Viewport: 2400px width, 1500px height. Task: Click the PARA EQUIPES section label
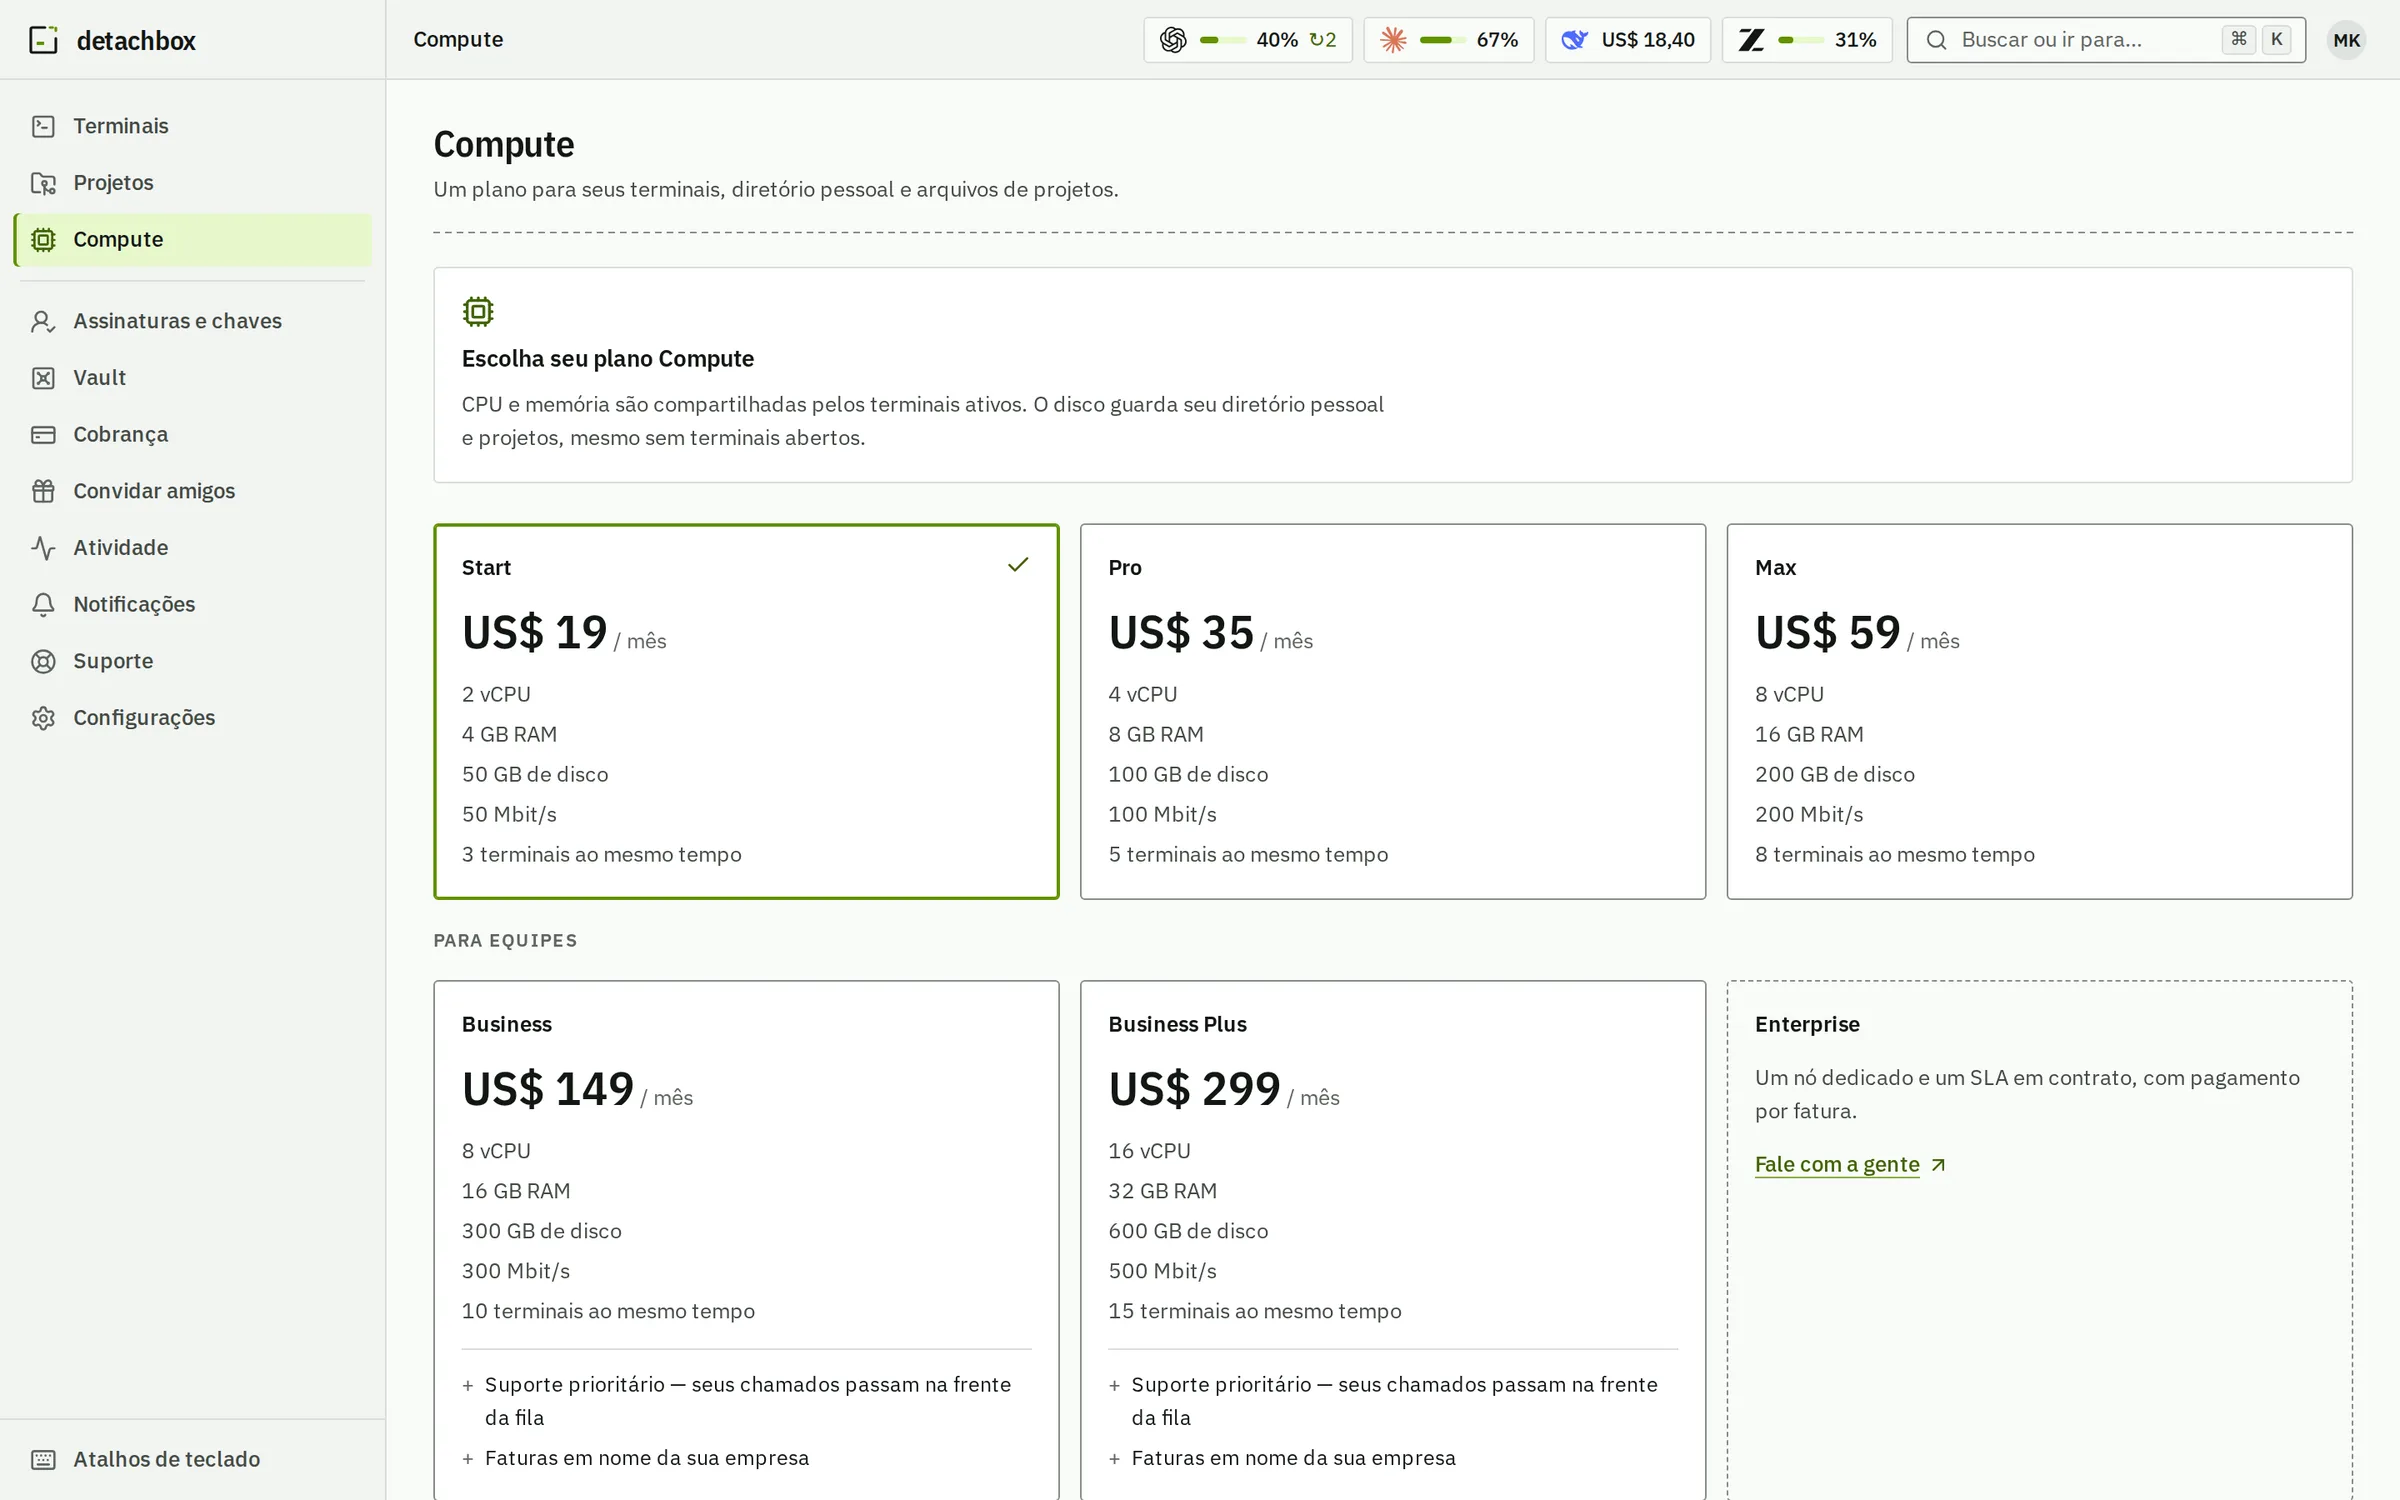click(505, 940)
